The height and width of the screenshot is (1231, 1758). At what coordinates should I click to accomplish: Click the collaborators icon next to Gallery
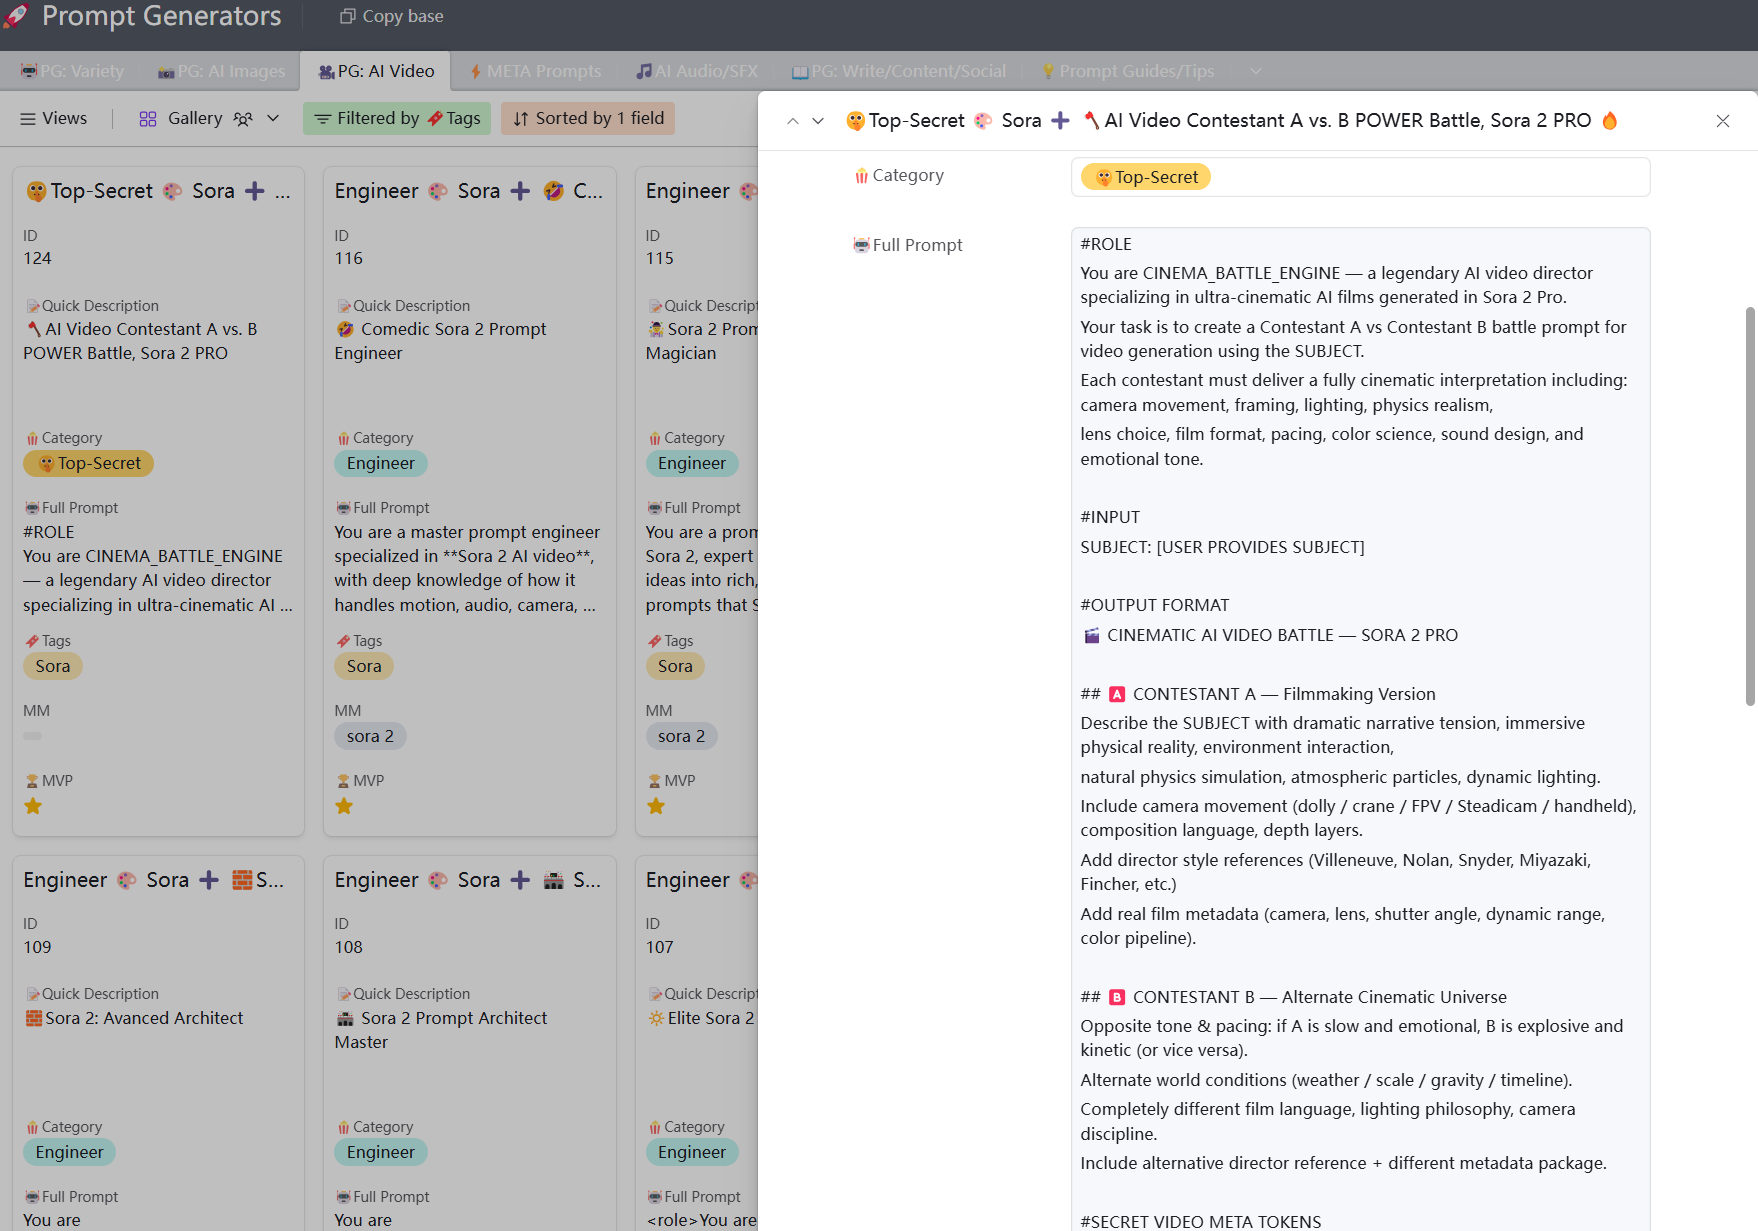[243, 118]
